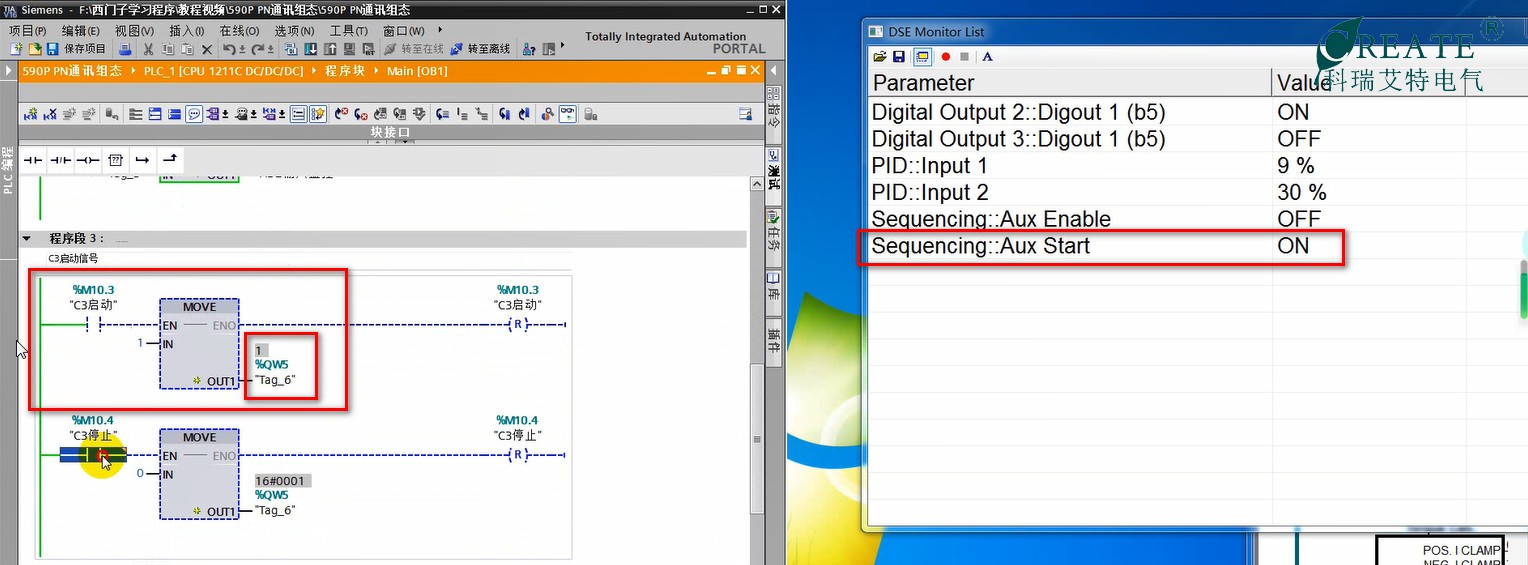Open the 编辑(E) menu
The height and width of the screenshot is (565, 1528).
pos(80,30)
